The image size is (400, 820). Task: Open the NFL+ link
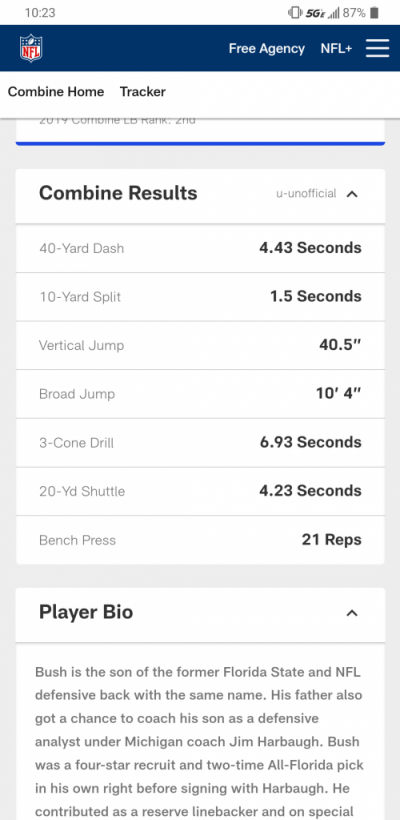(x=336, y=49)
